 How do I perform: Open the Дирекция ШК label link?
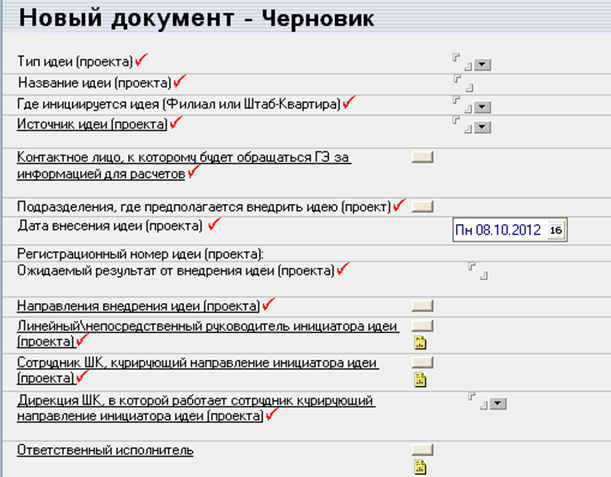(x=196, y=408)
